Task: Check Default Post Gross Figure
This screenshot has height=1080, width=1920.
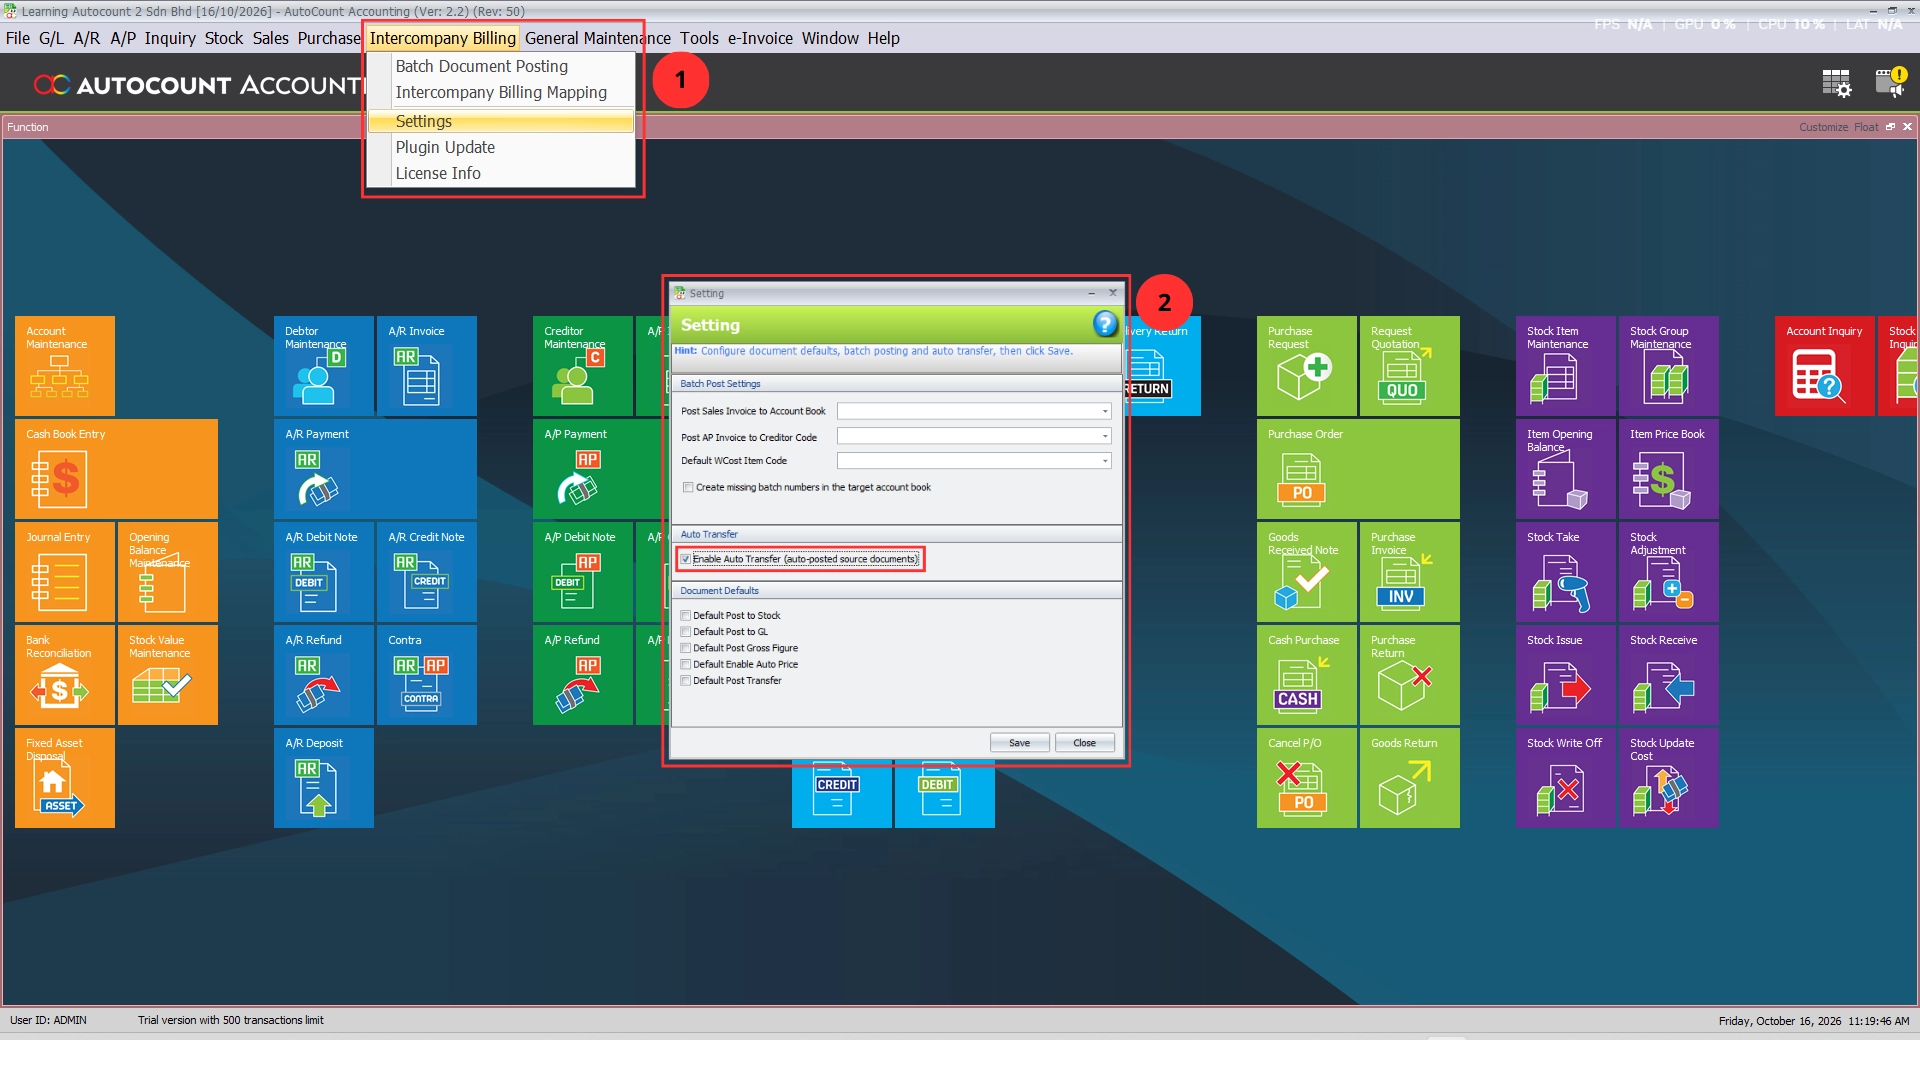Action: (686, 648)
